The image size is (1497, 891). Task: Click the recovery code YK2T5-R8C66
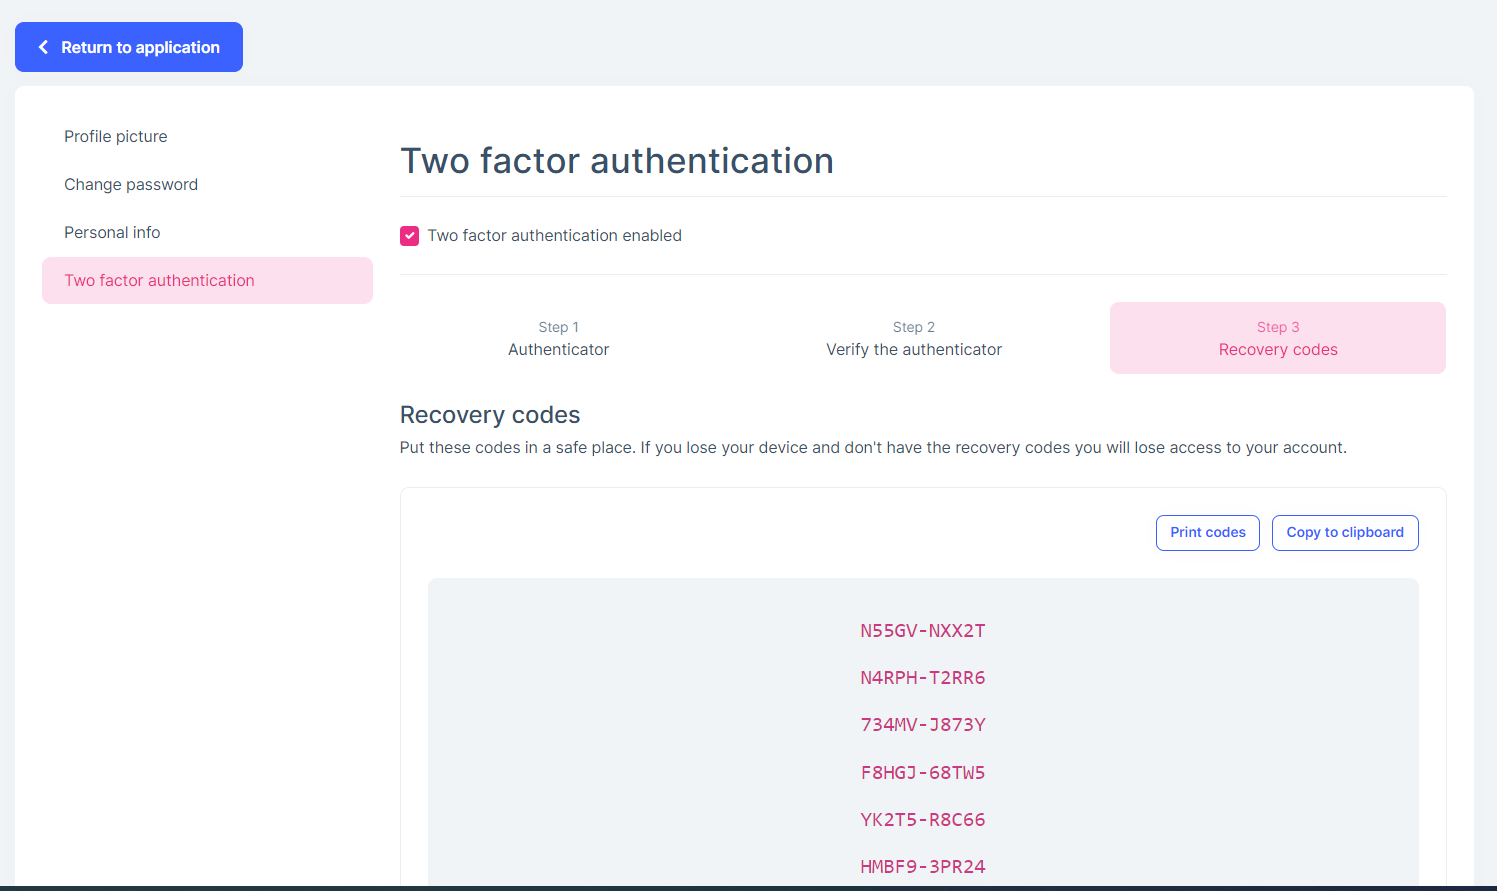tap(922, 820)
